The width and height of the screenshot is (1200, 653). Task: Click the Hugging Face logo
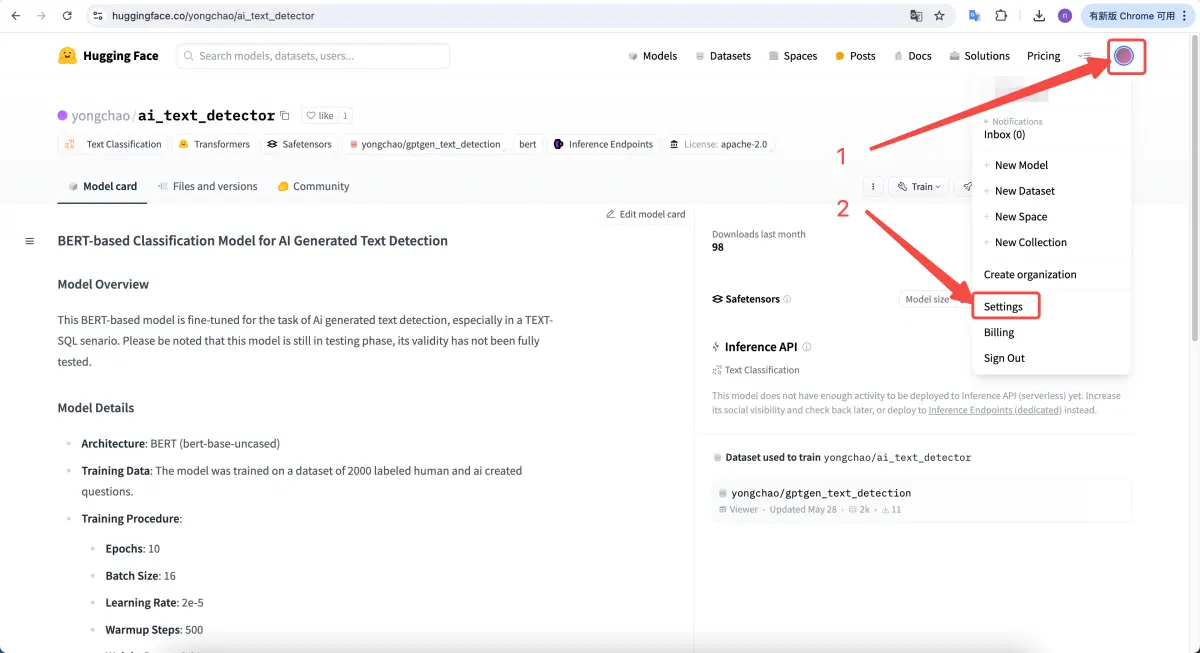pos(108,56)
